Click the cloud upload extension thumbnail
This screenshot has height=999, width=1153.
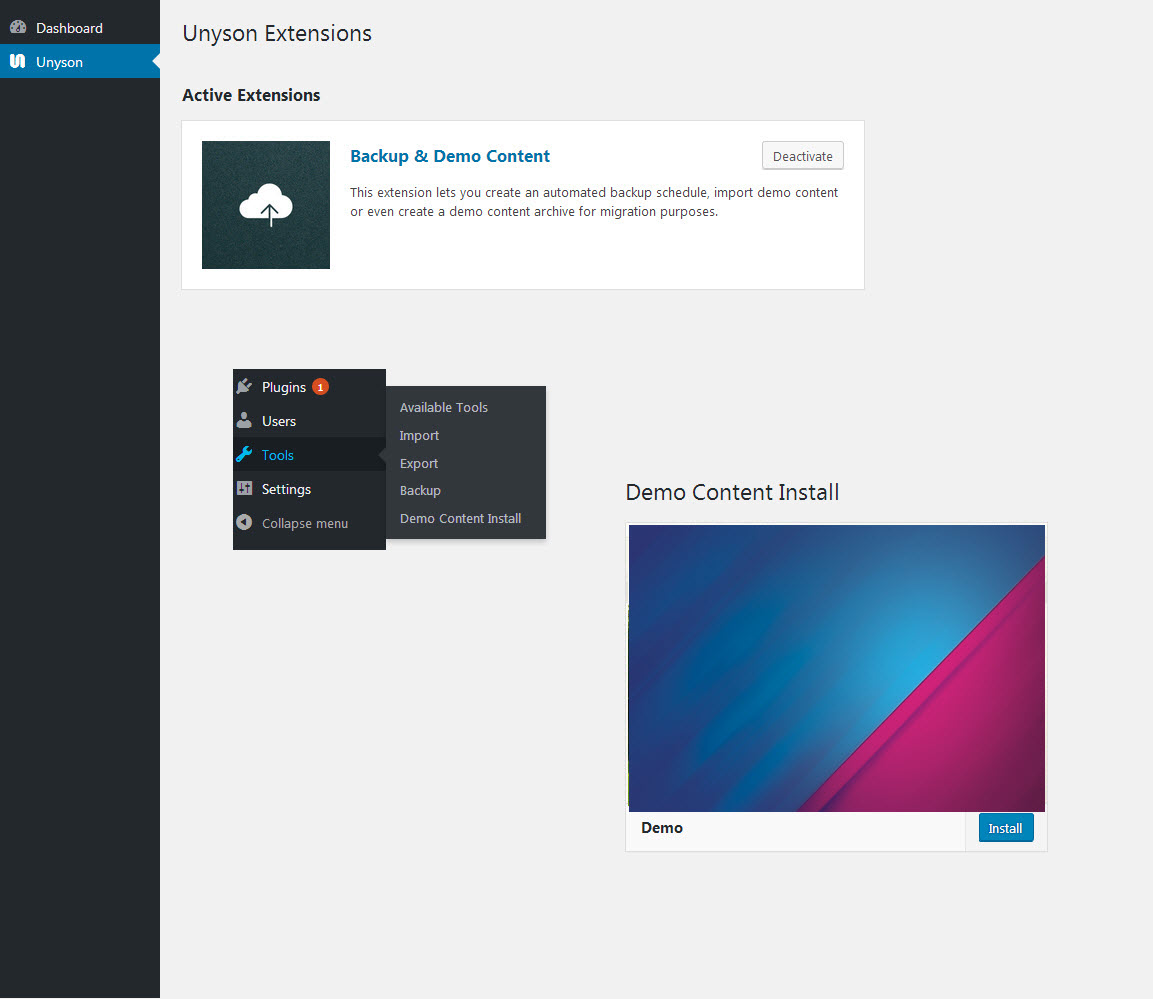click(x=266, y=205)
